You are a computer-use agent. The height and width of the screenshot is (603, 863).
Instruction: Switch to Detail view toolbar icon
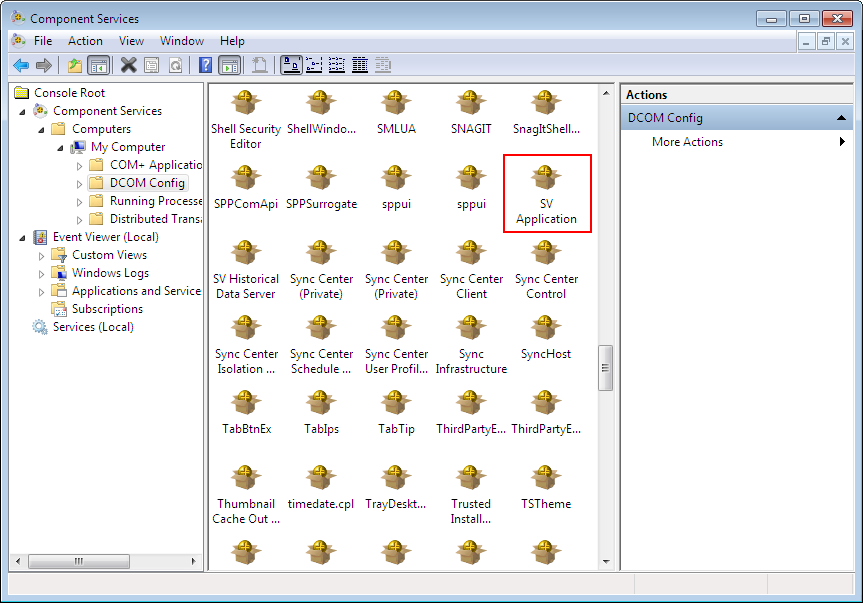[359, 65]
